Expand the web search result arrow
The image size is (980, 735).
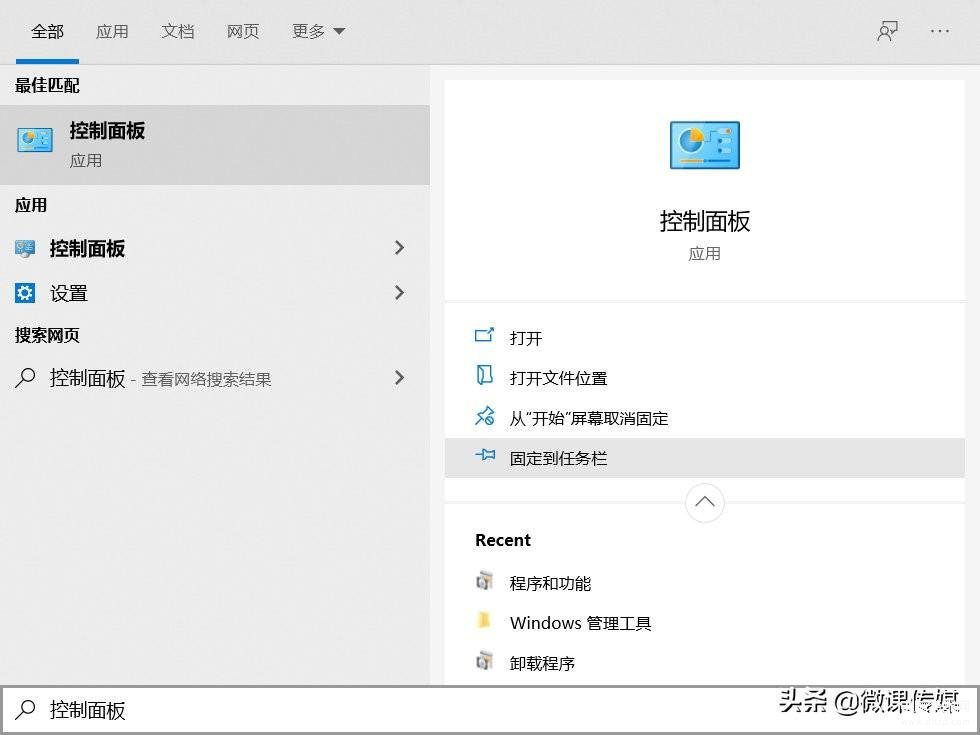pos(399,378)
